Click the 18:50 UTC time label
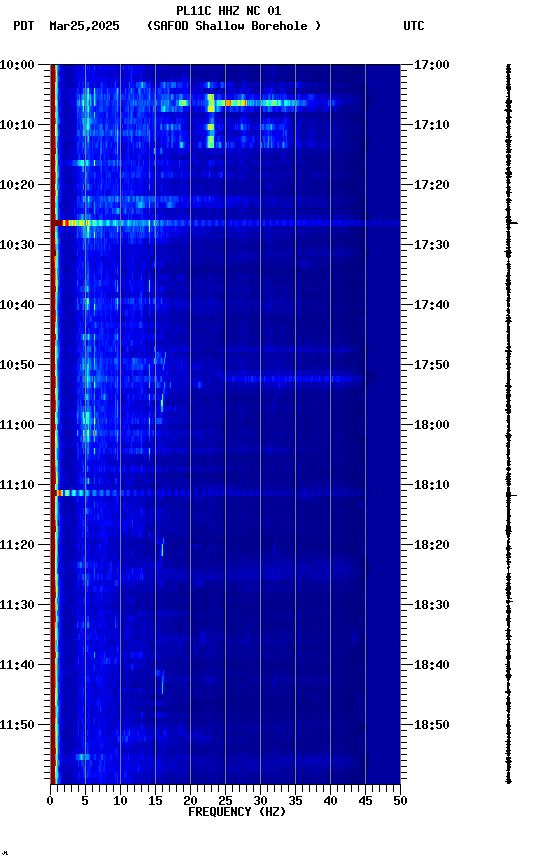The image size is (552, 864). tap(432, 725)
